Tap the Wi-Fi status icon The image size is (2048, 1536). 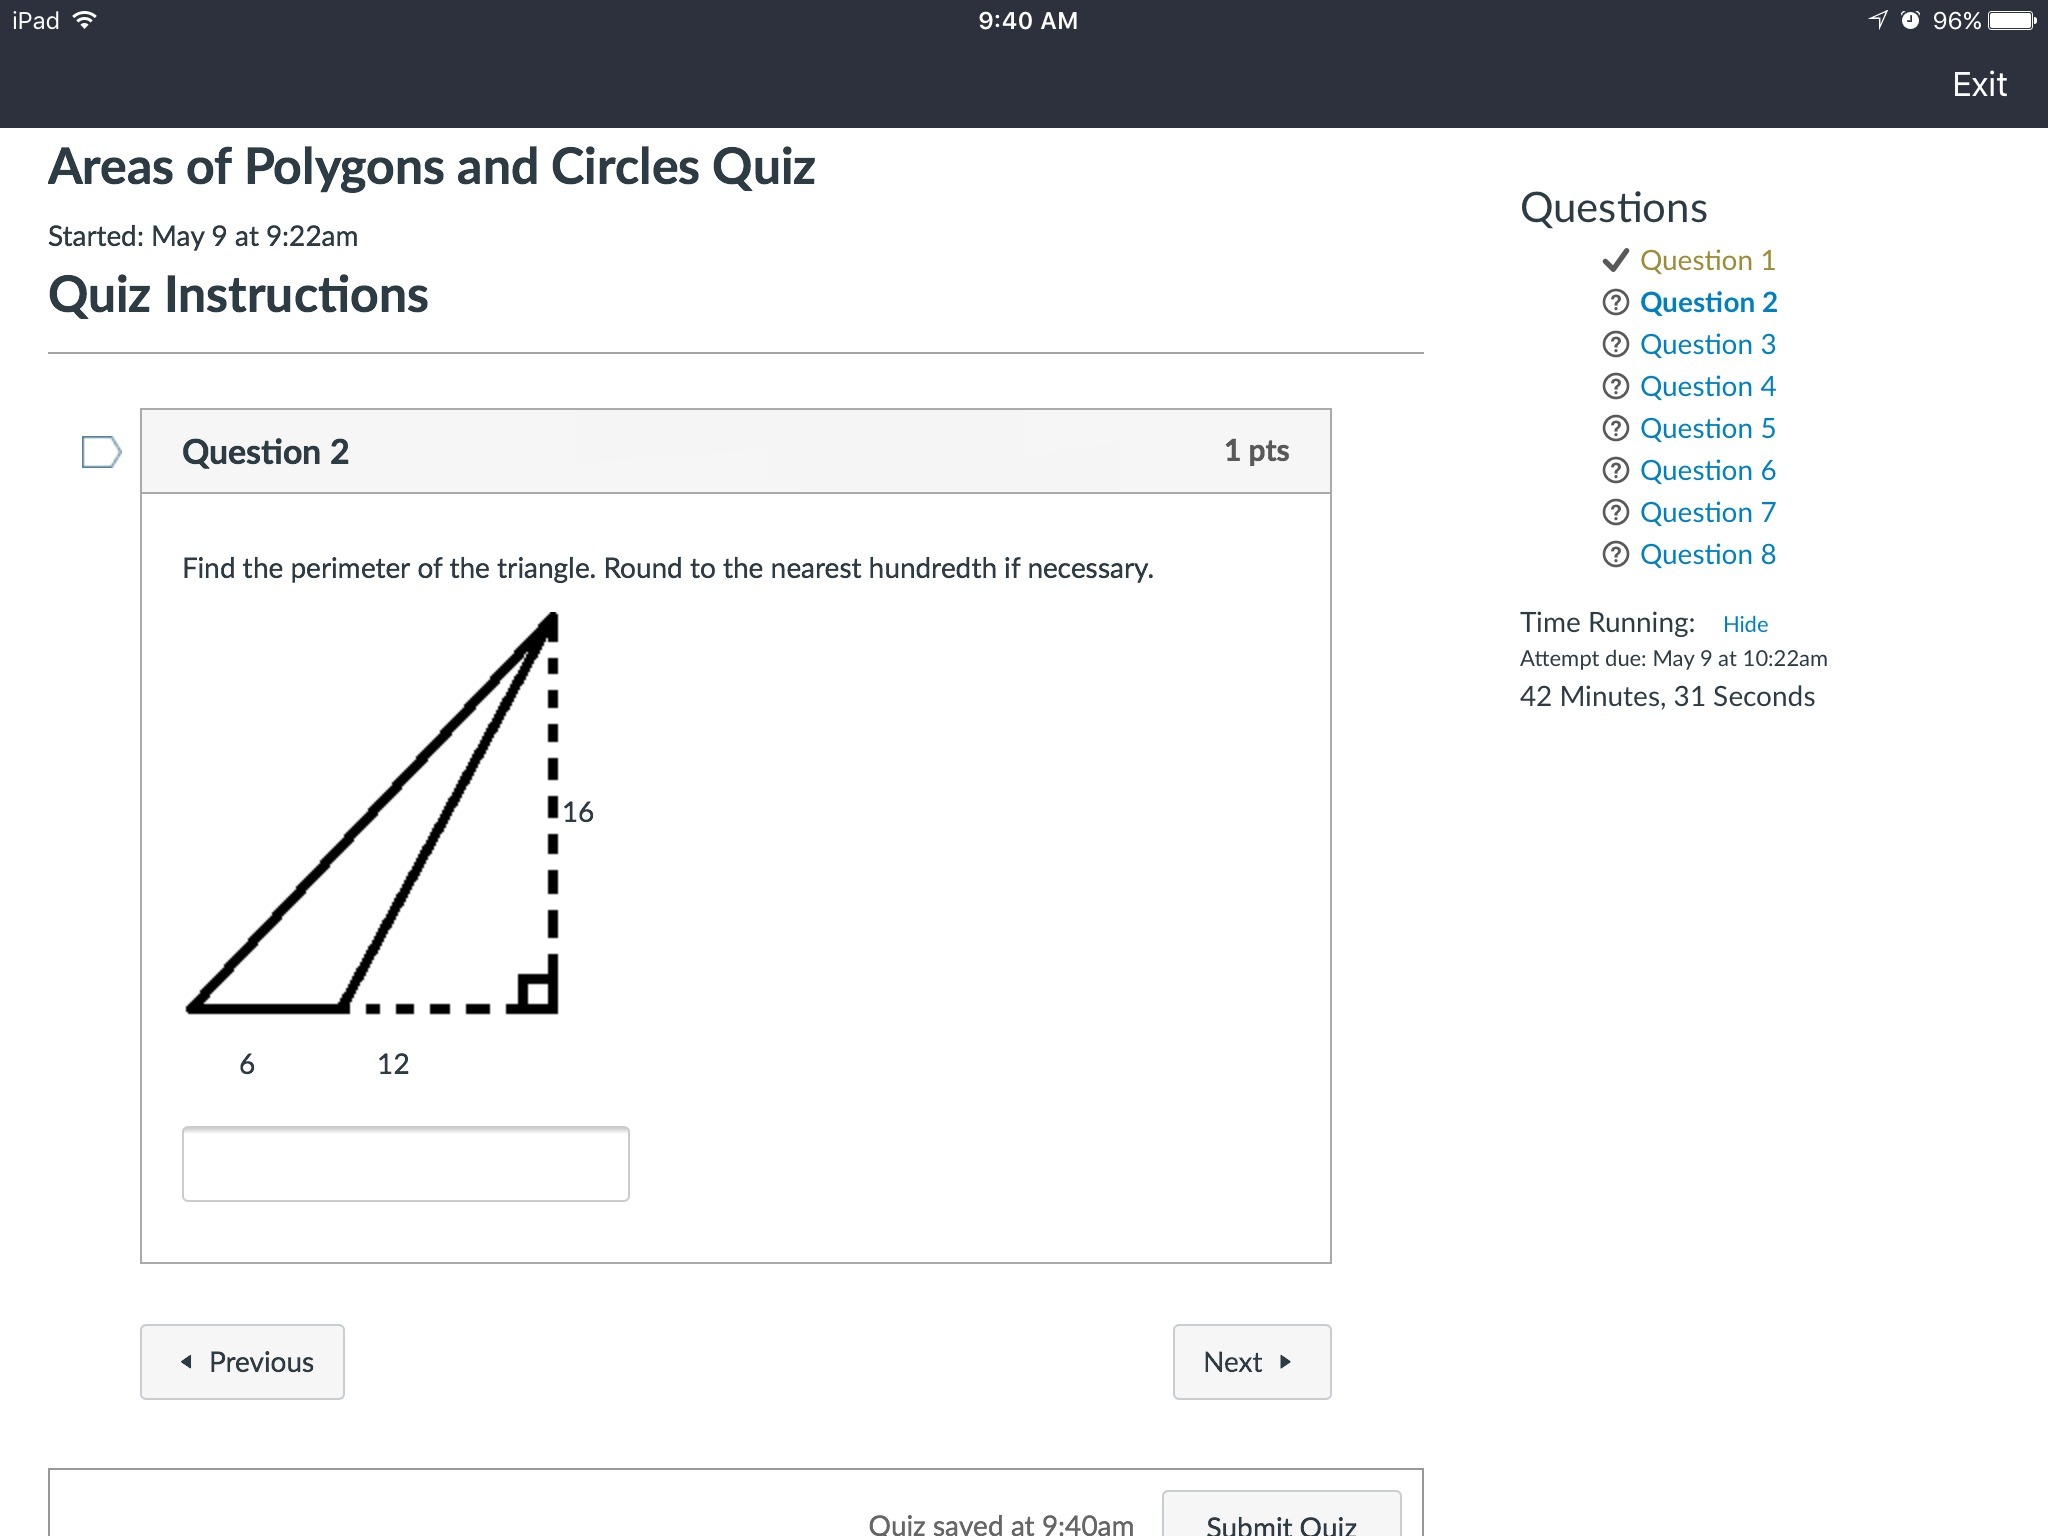pyautogui.click(x=86, y=20)
